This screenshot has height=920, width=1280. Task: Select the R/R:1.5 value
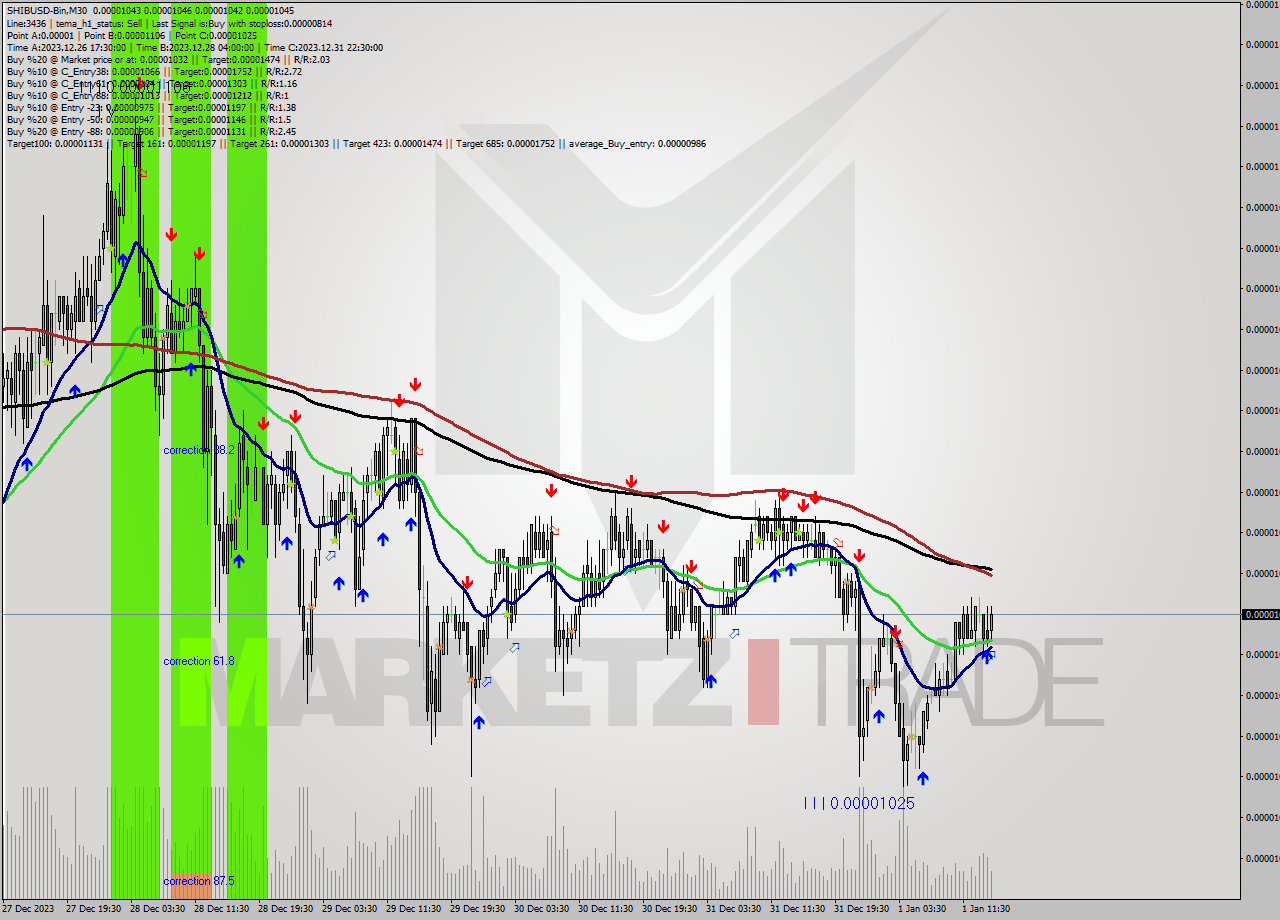click(275, 119)
